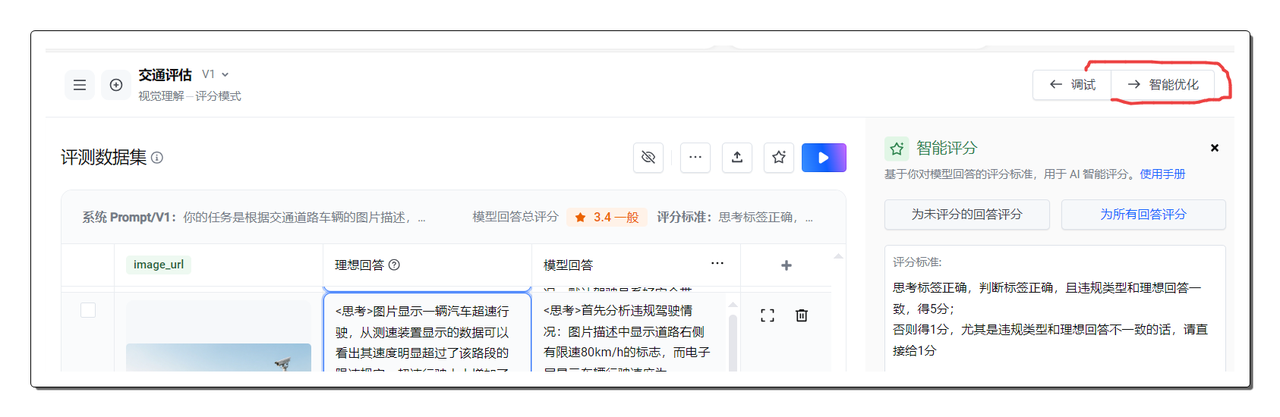Open the 使用手册 link
Image resolution: width=1280 pixels, height=417 pixels.
tap(1163, 174)
